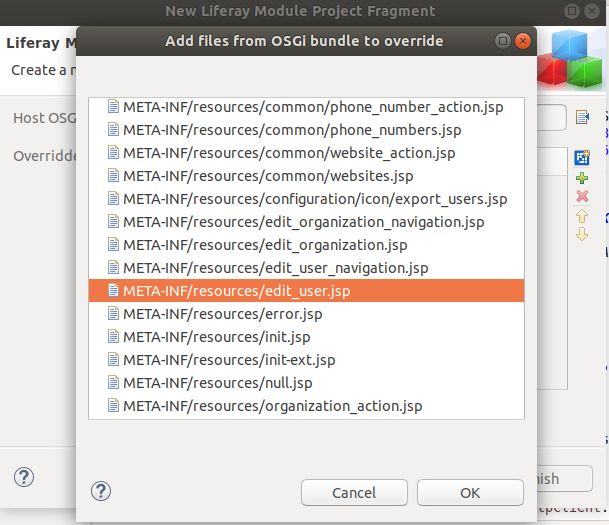609x525 pixels.
Task: Select META-INF/resources/edit_user.jsp
Action: pyautogui.click(x=306, y=291)
